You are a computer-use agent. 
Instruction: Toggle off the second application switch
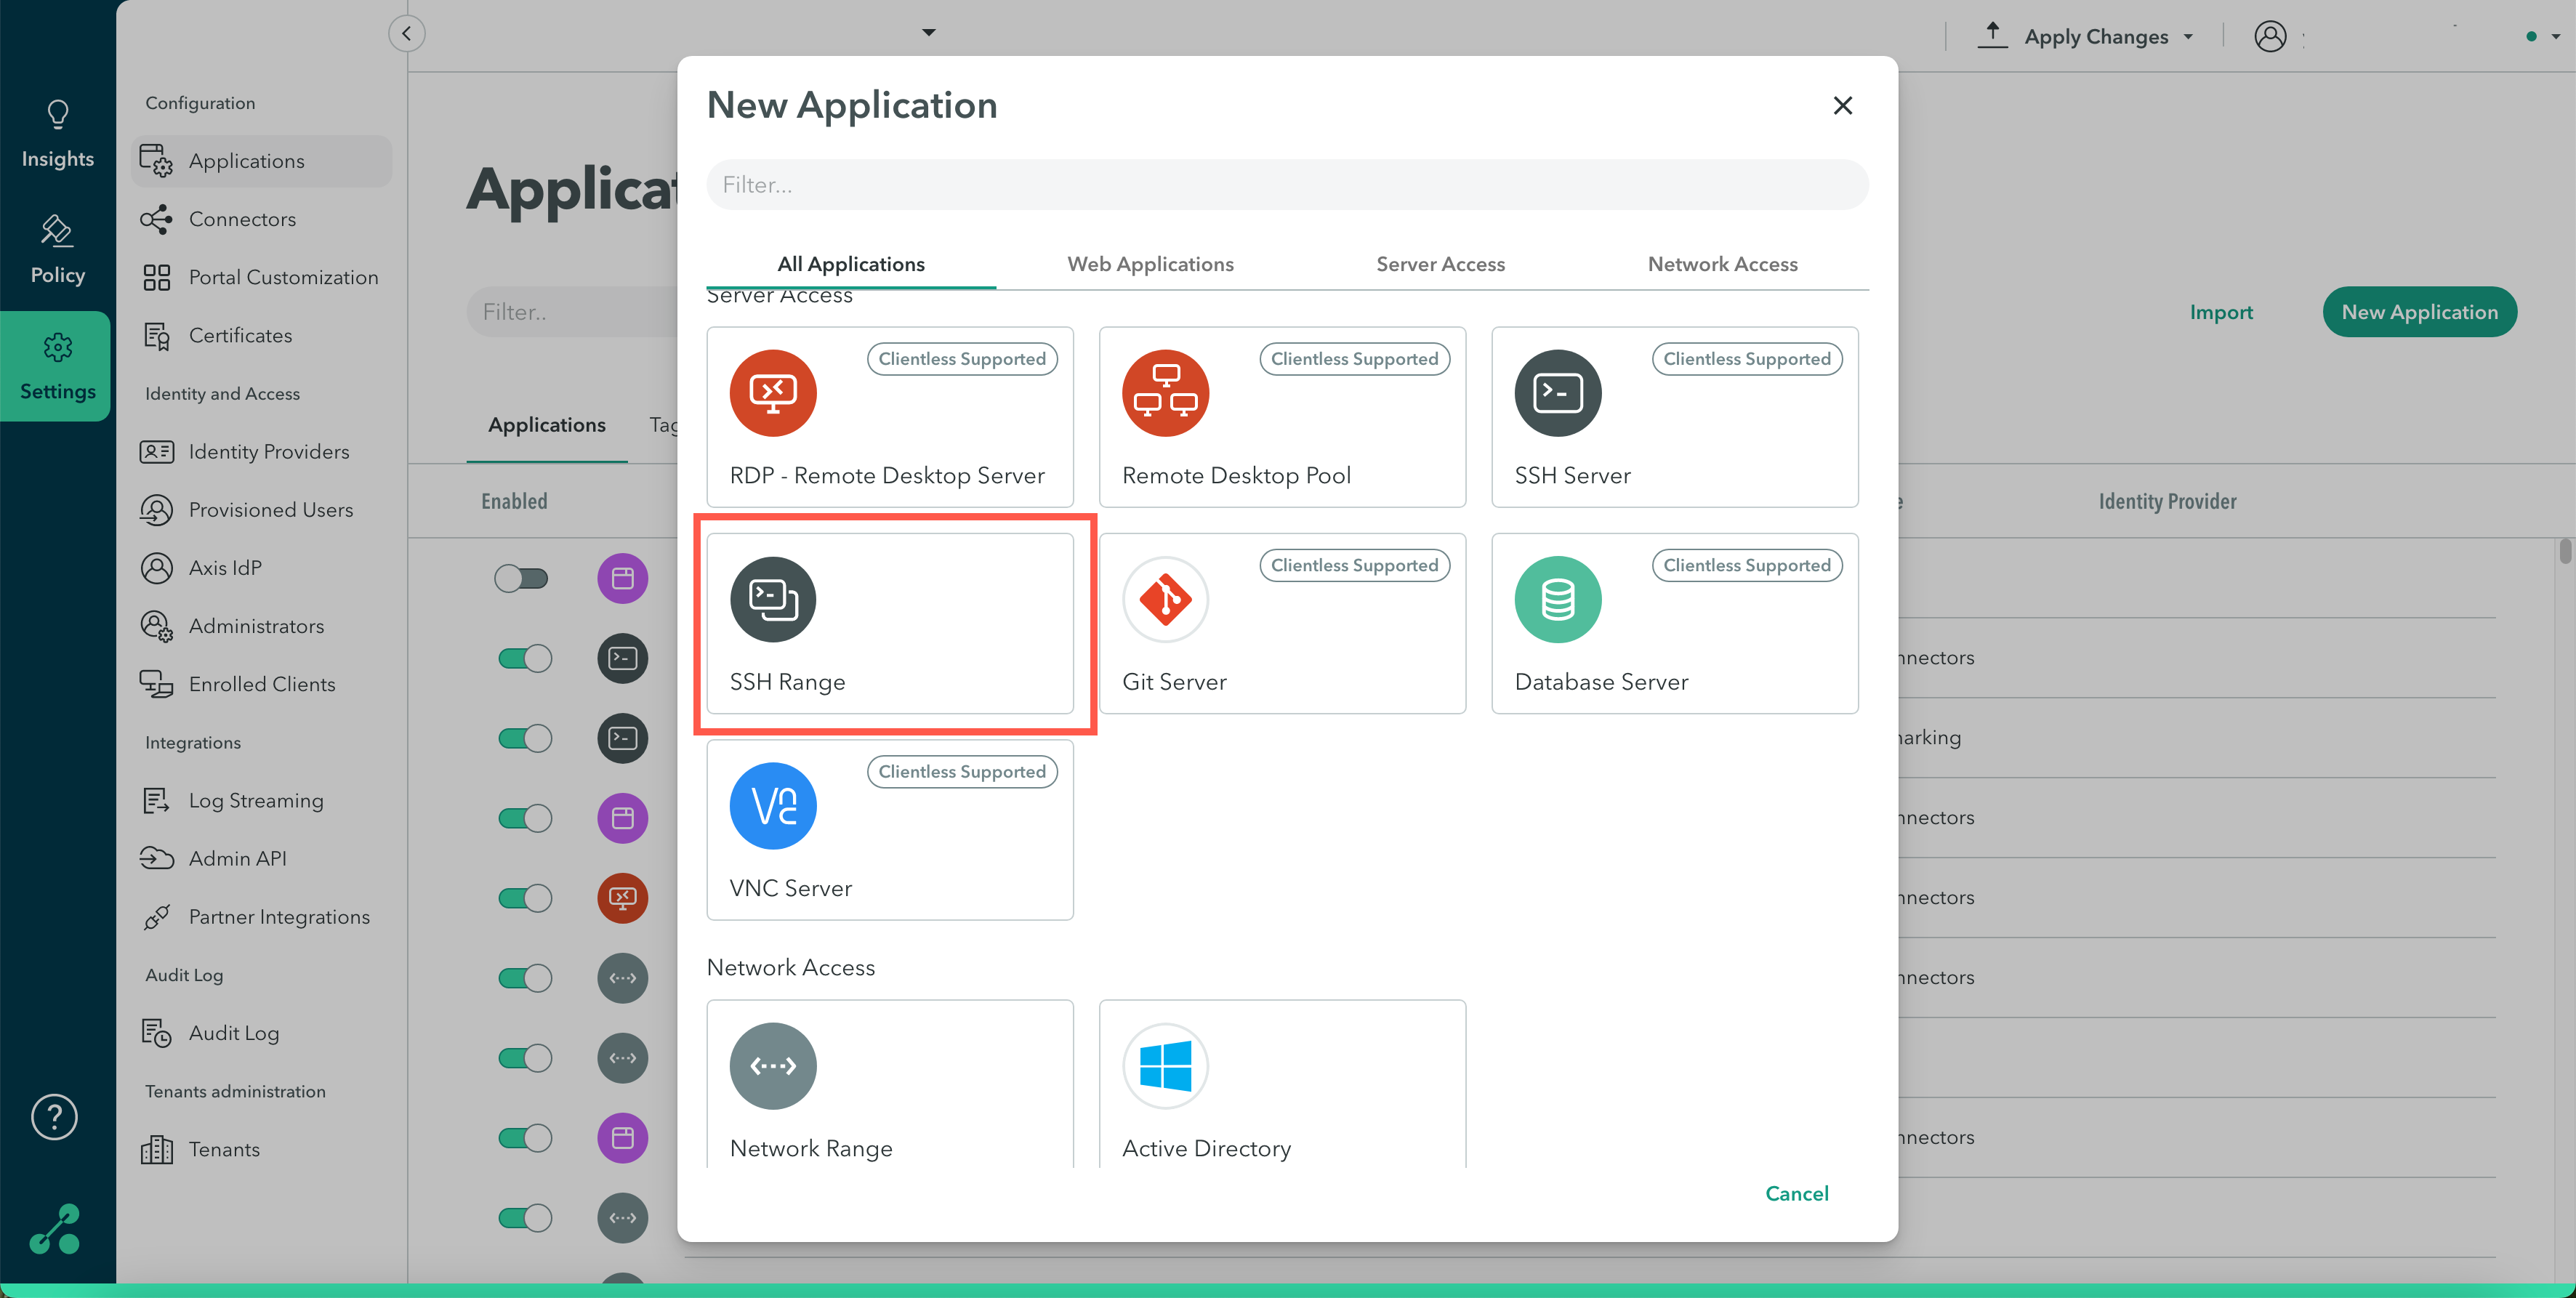pyautogui.click(x=525, y=658)
